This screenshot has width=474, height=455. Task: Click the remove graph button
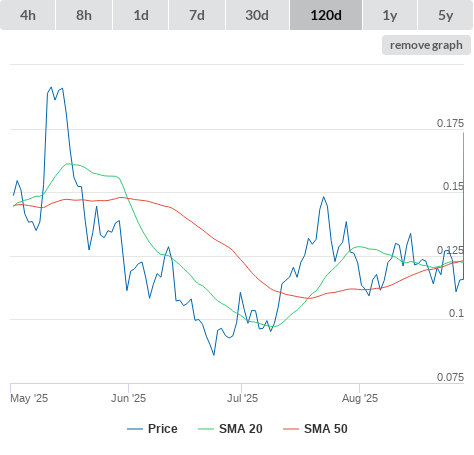click(x=426, y=45)
